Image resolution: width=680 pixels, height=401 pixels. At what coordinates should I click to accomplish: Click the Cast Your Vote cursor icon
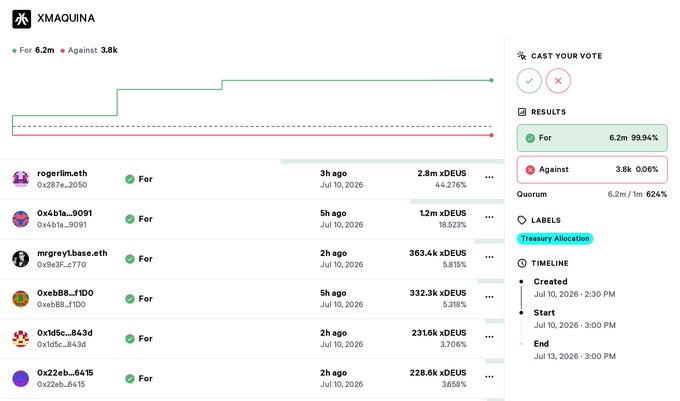coord(522,55)
